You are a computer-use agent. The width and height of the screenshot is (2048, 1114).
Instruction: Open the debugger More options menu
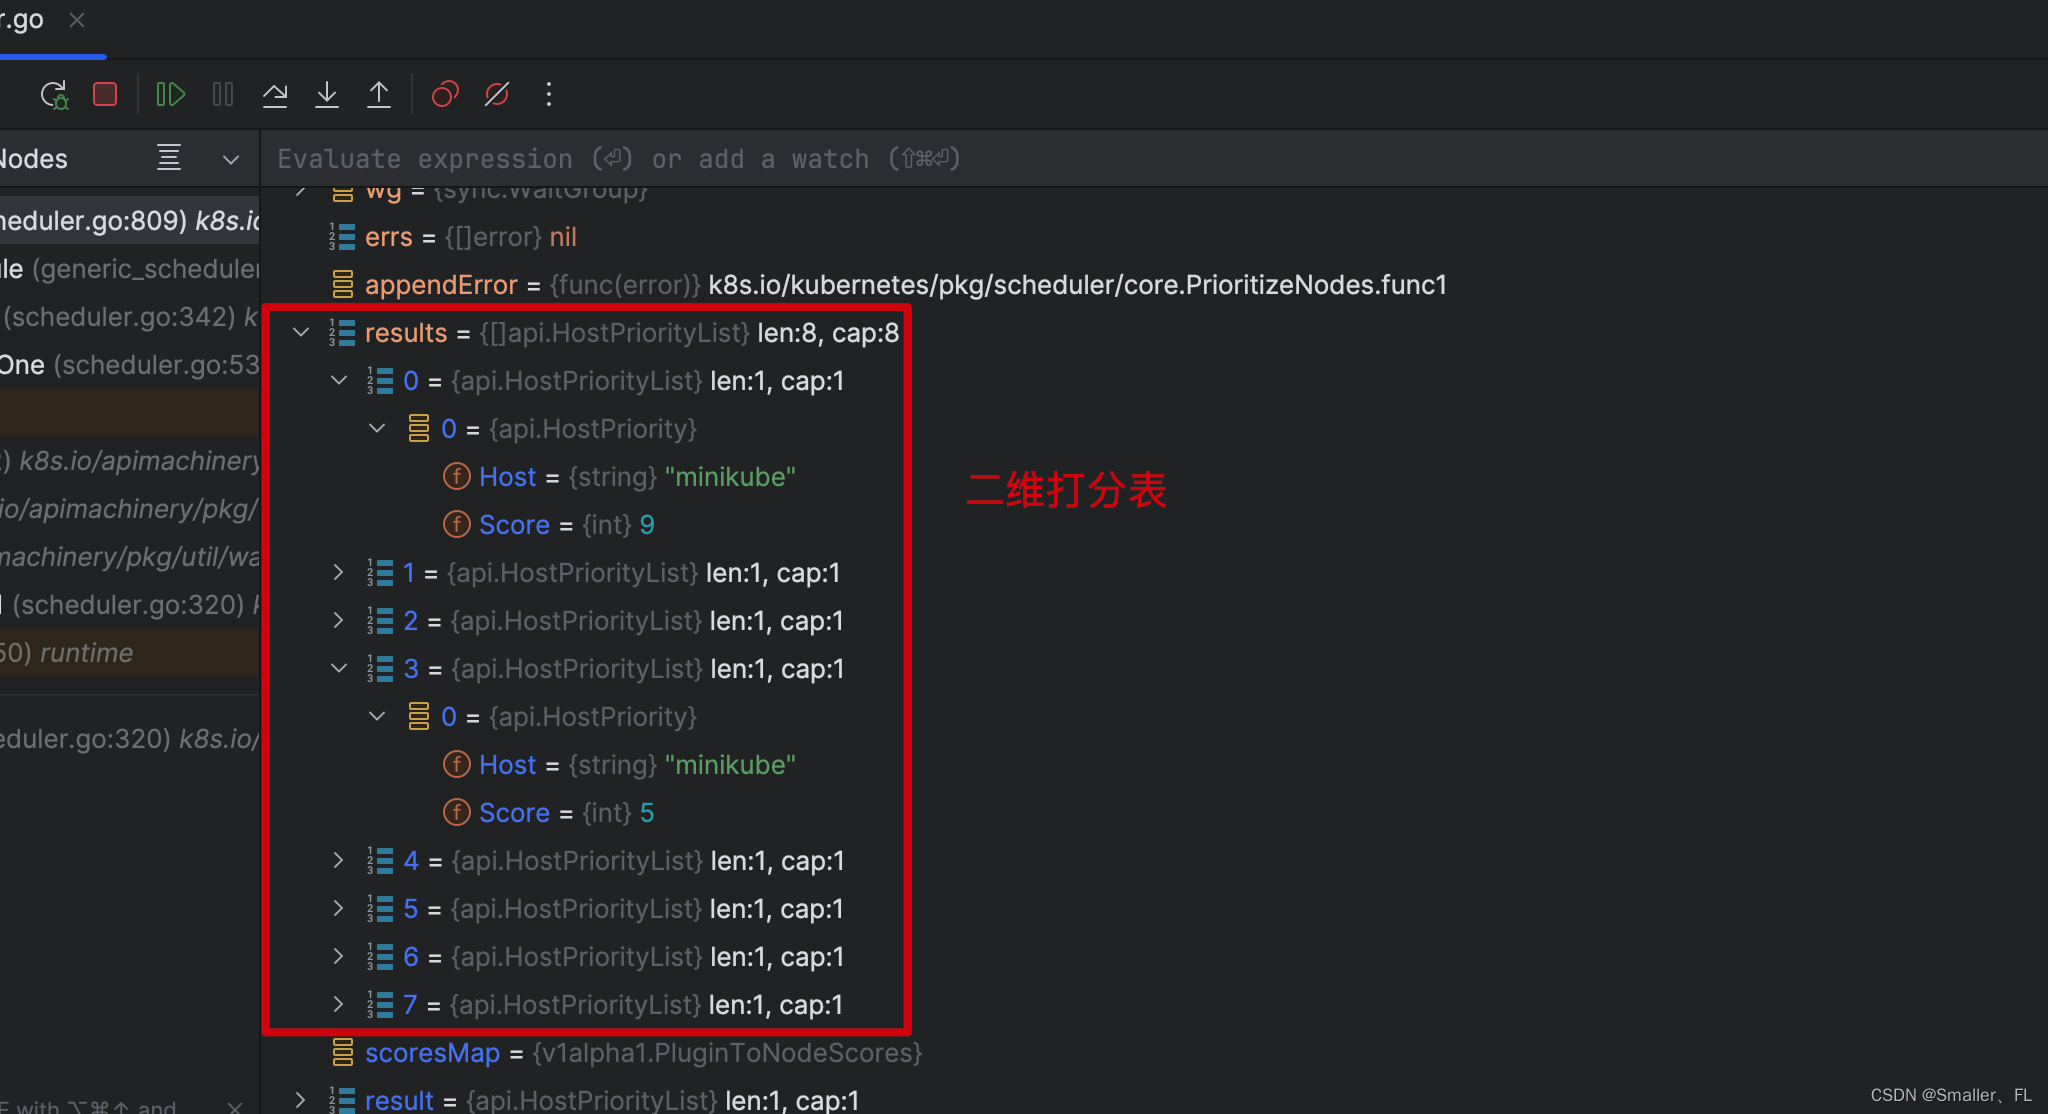[x=549, y=94]
